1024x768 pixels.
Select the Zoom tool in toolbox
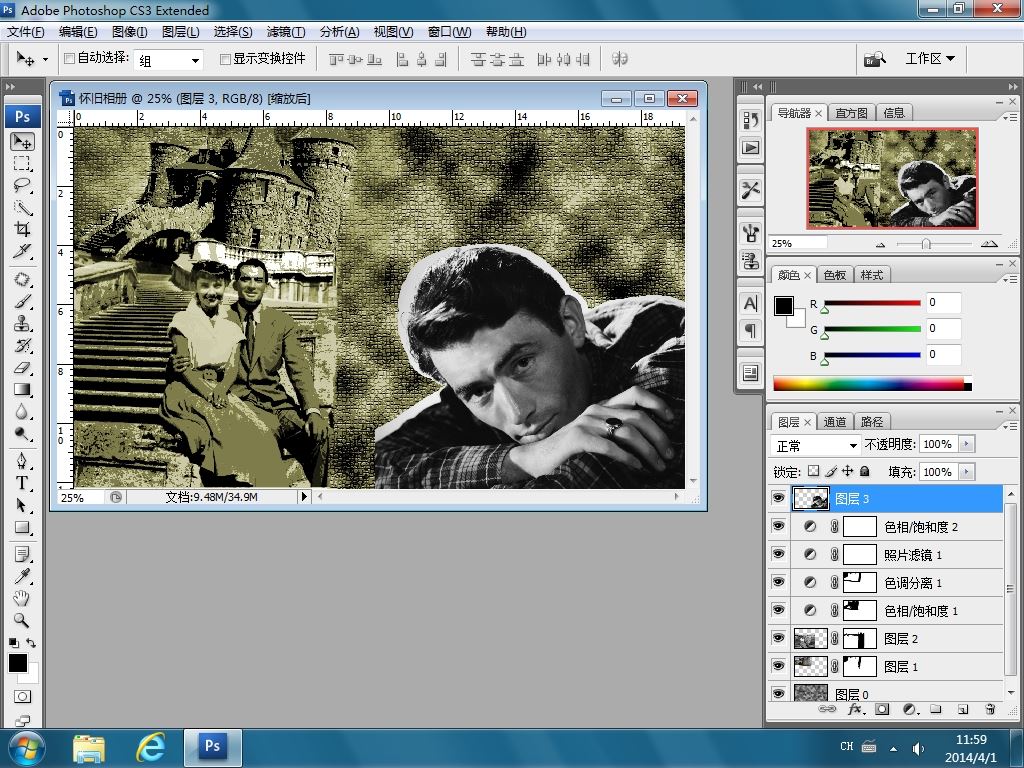[x=22, y=620]
